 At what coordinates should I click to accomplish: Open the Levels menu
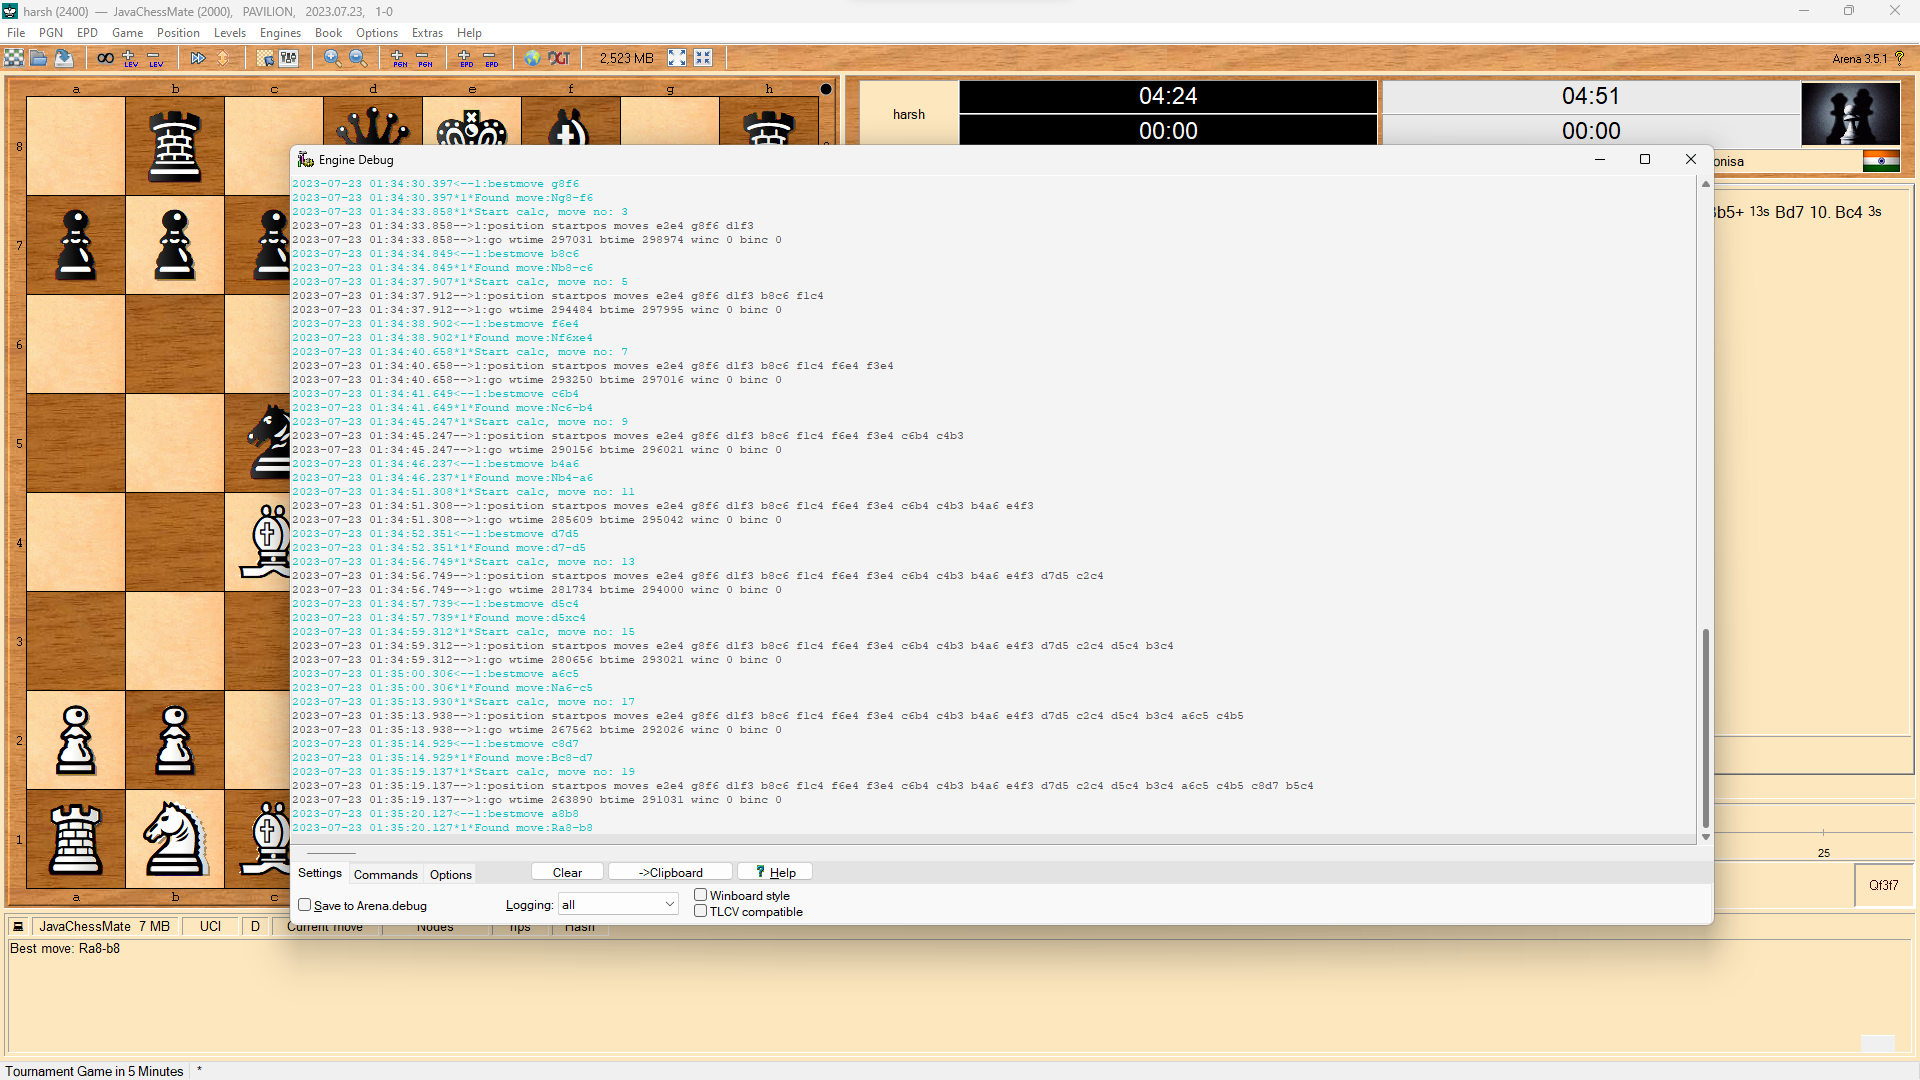[229, 33]
